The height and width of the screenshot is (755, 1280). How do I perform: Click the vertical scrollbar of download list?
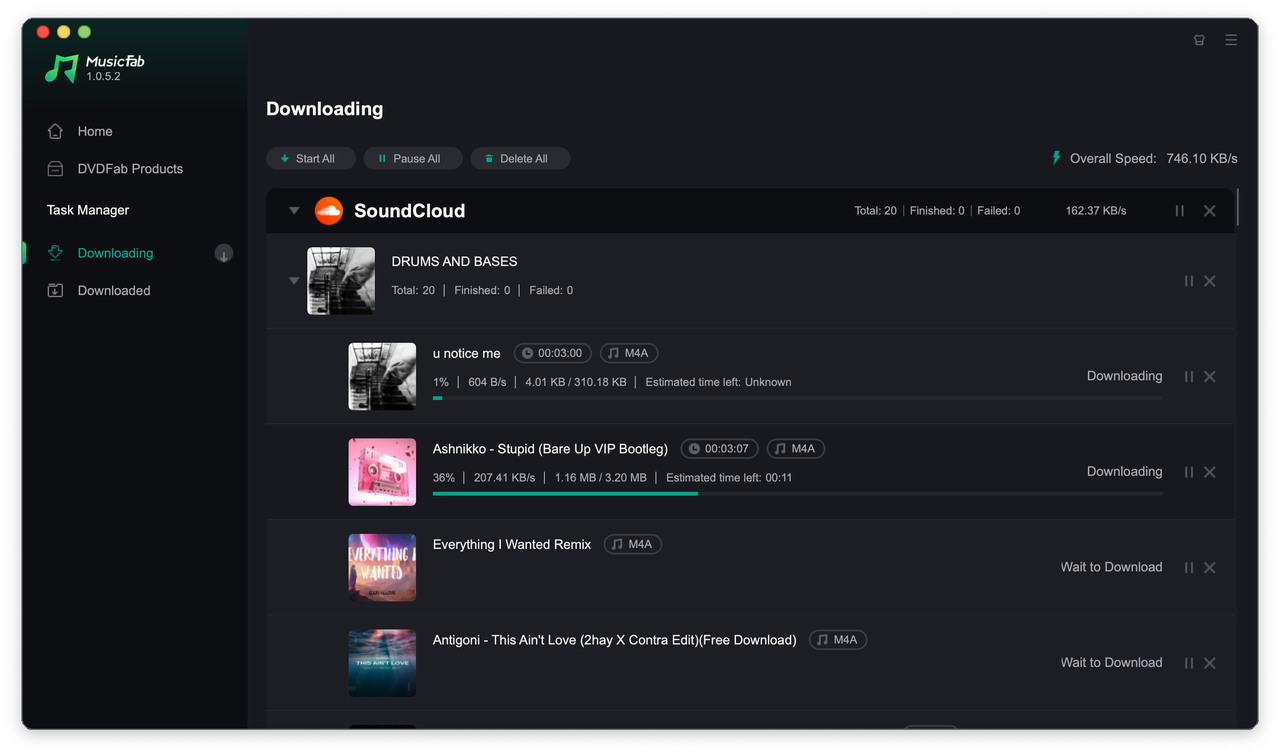click(x=1238, y=207)
